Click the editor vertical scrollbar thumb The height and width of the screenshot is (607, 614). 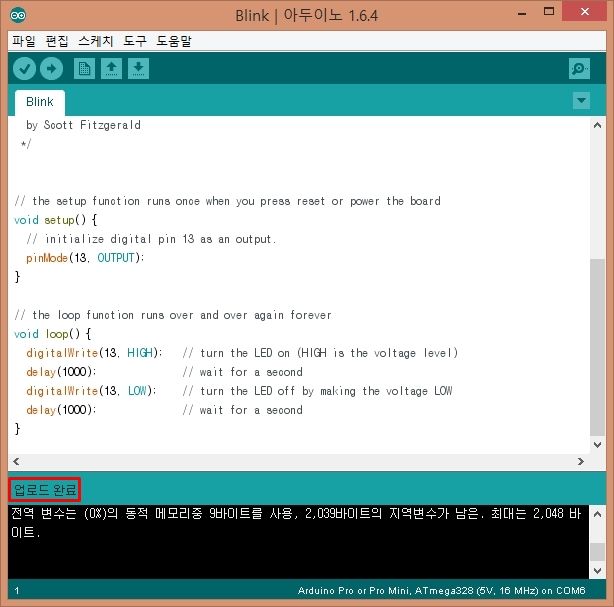click(x=597, y=347)
